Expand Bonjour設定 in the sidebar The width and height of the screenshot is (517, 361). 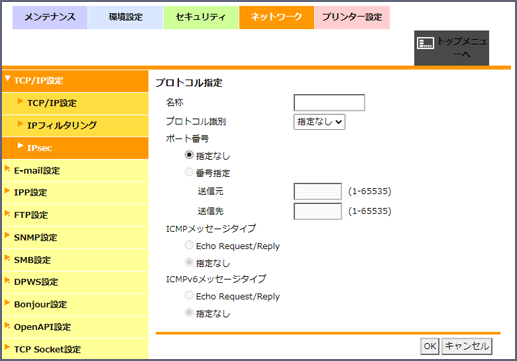coord(75,304)
